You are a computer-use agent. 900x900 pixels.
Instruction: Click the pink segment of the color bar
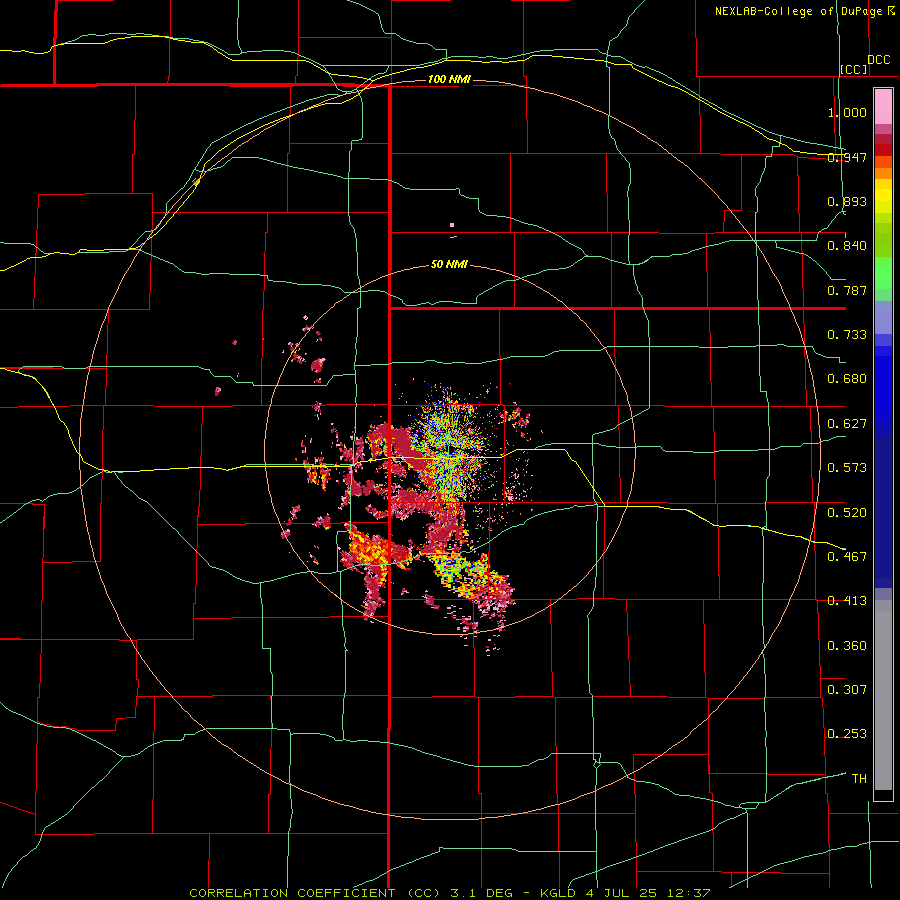(x=883, y=107)
